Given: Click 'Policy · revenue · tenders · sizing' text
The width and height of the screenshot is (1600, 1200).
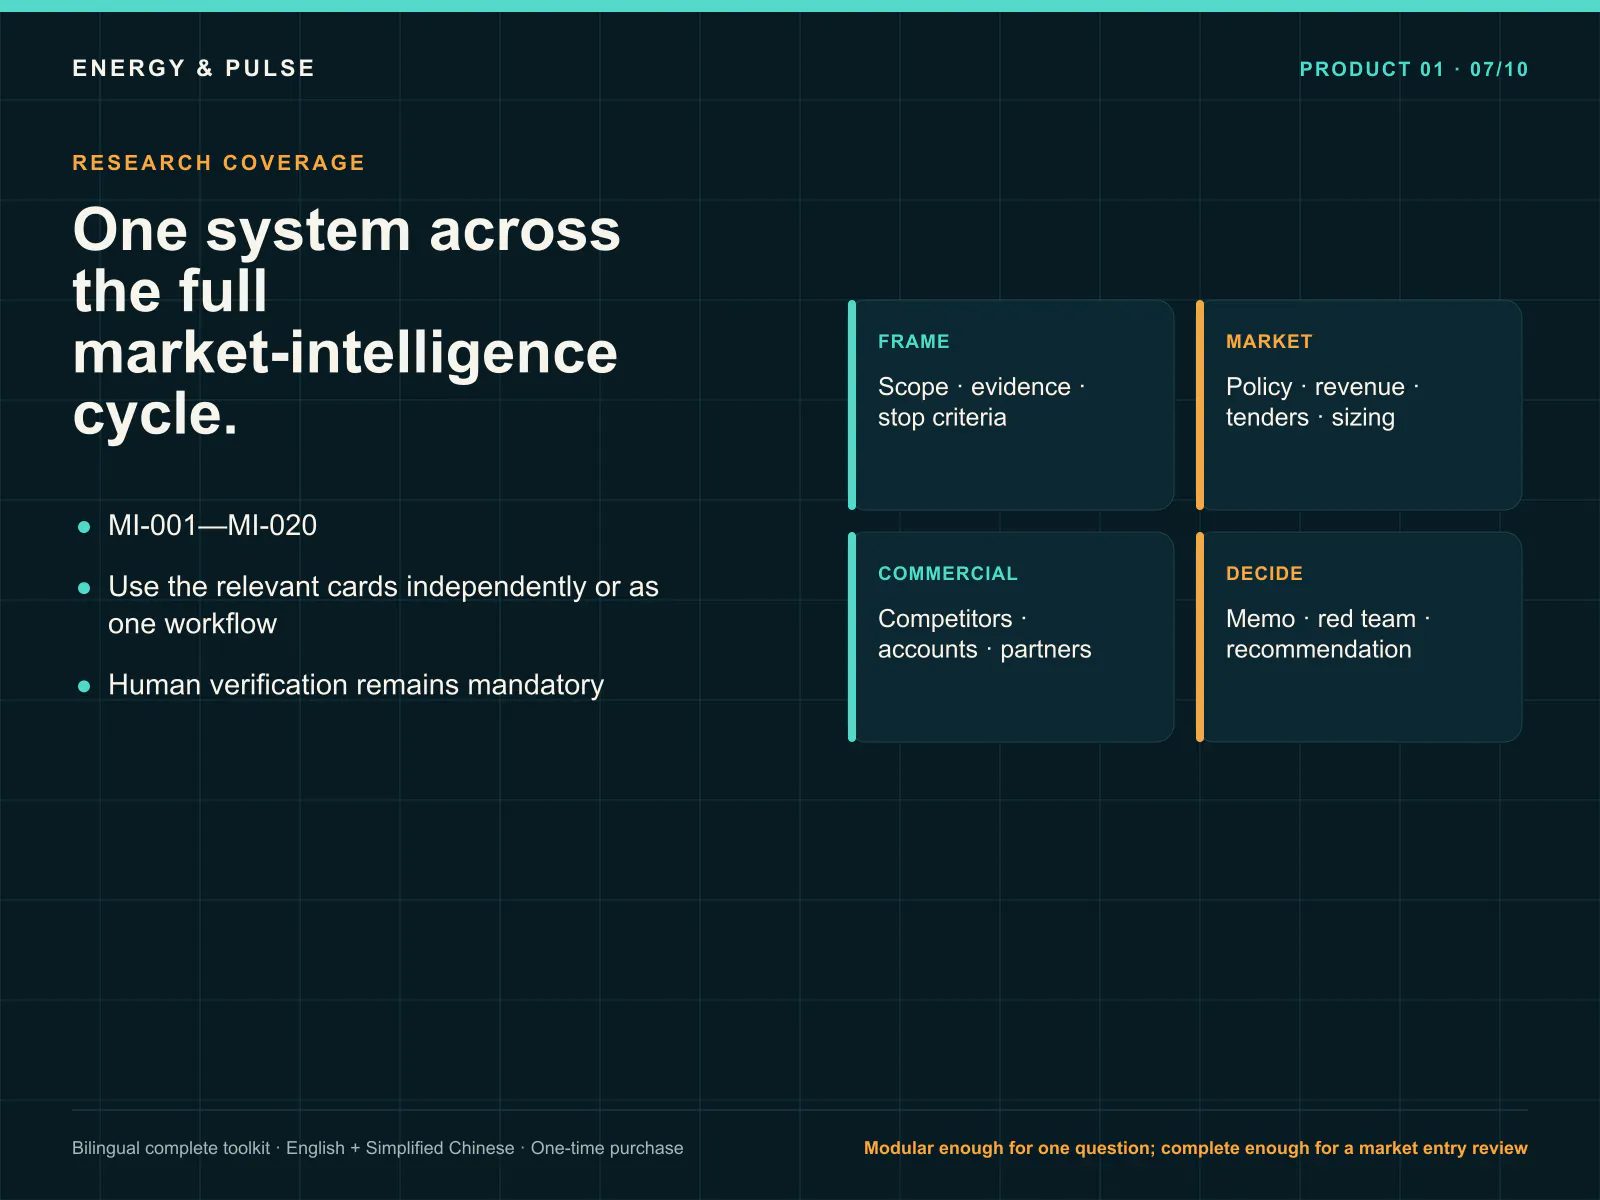Looking at the screenshot, I should 1323,402.
